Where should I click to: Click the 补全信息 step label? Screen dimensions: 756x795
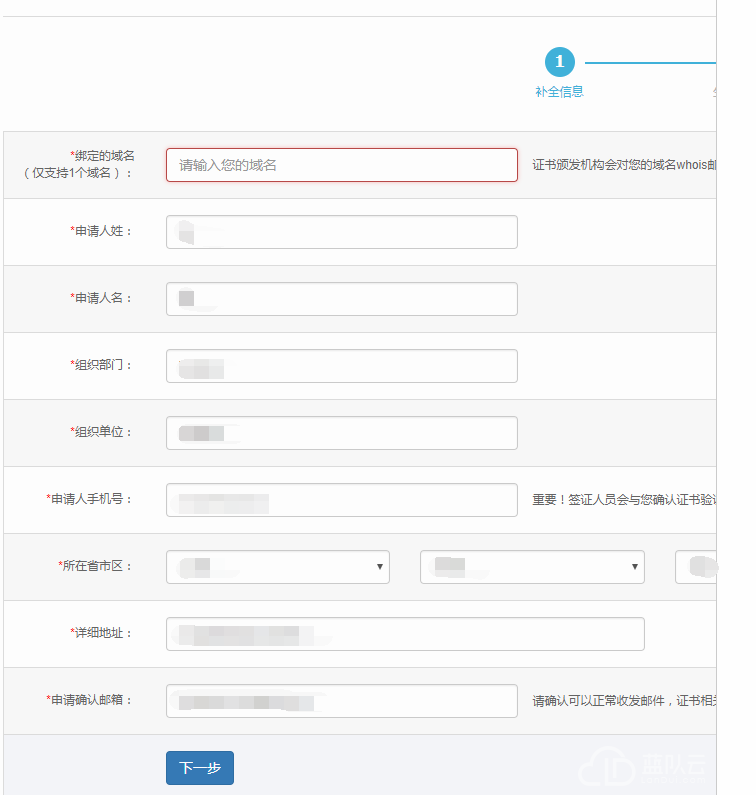(x=559, y=92)
